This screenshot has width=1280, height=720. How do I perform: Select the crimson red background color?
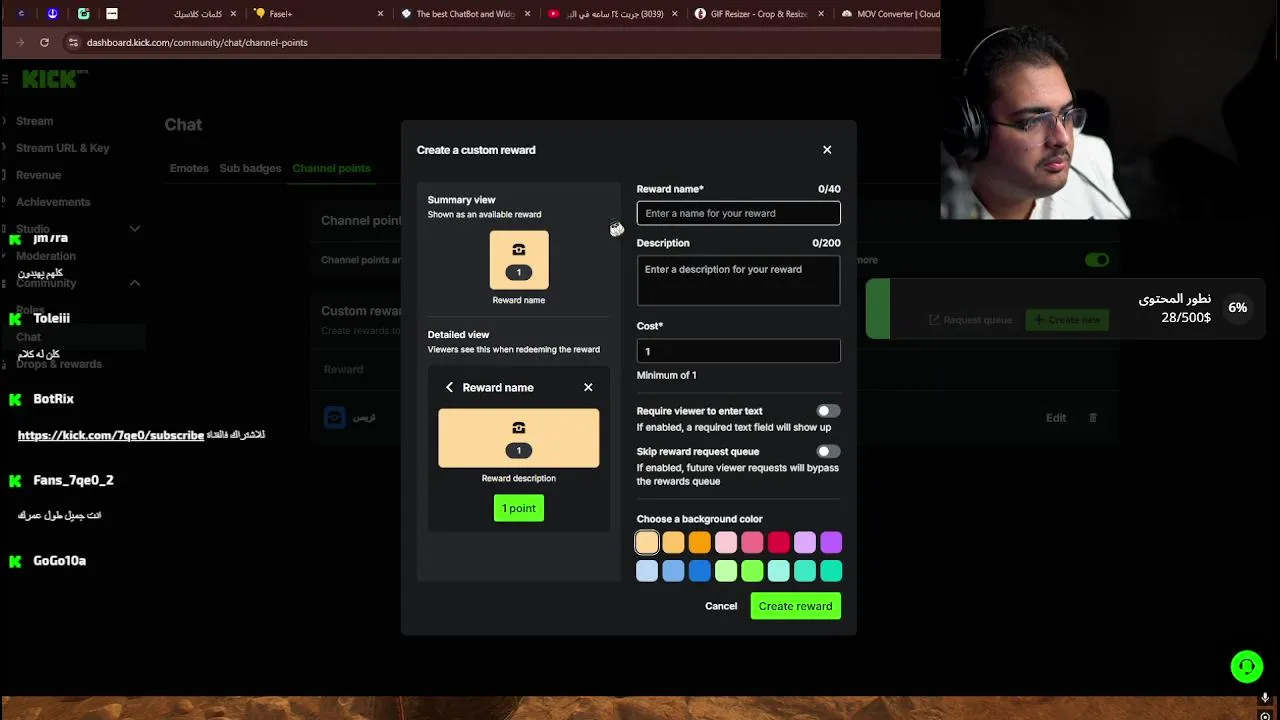pos(778,542)
